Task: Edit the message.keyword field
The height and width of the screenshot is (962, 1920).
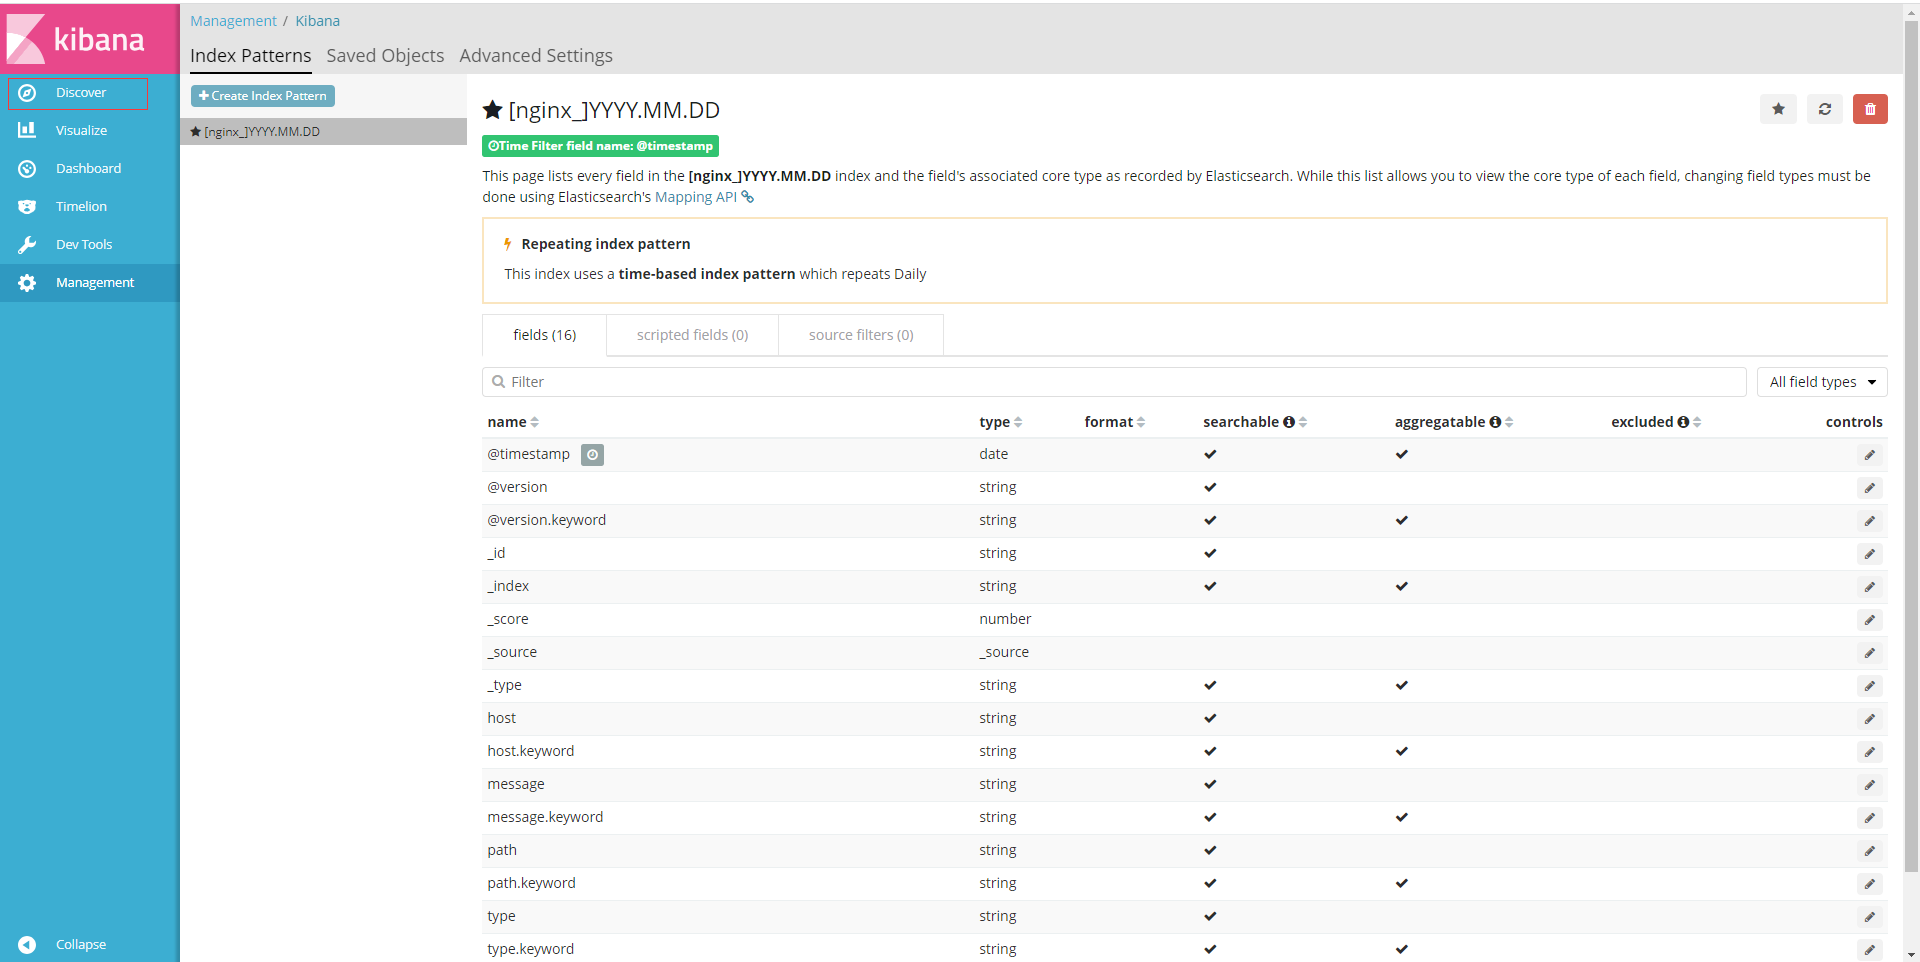Action: click(1869, 818)
